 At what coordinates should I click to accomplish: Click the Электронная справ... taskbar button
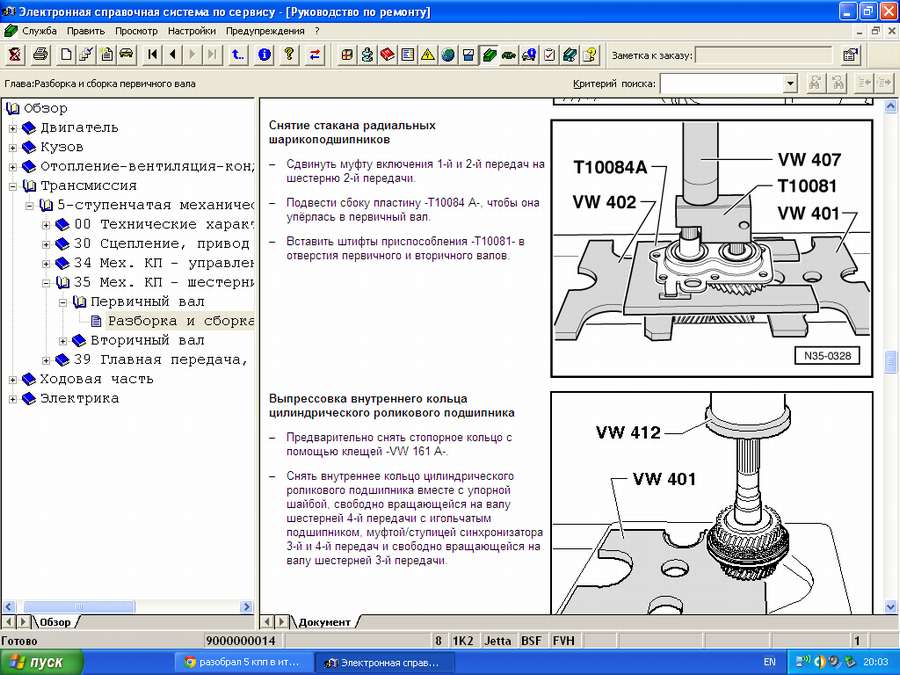[x=385, y=662]
